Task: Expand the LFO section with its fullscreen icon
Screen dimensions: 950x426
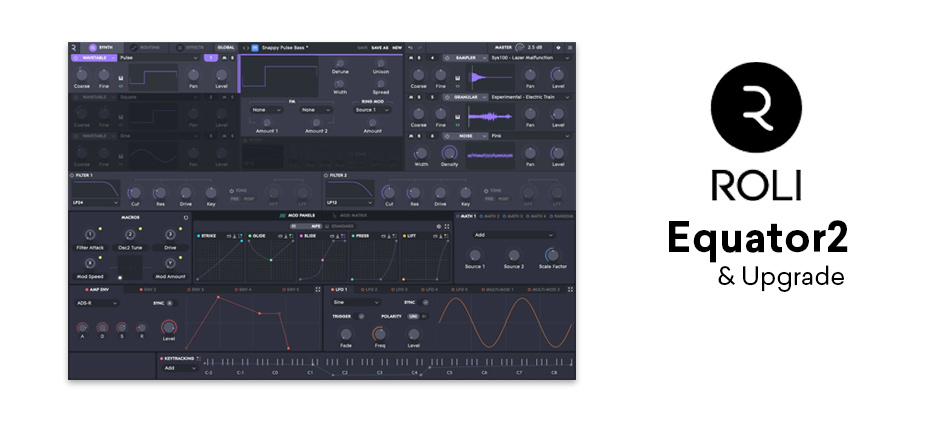Action: (x=571, y=290)
